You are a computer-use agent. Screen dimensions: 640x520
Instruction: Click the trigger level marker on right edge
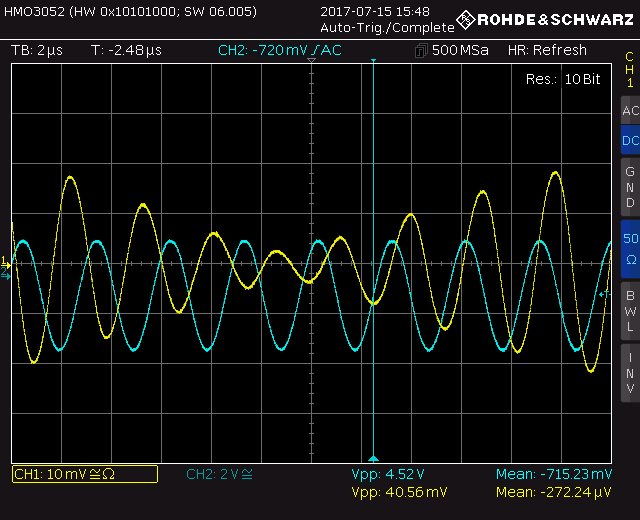[x=603, y=294]
